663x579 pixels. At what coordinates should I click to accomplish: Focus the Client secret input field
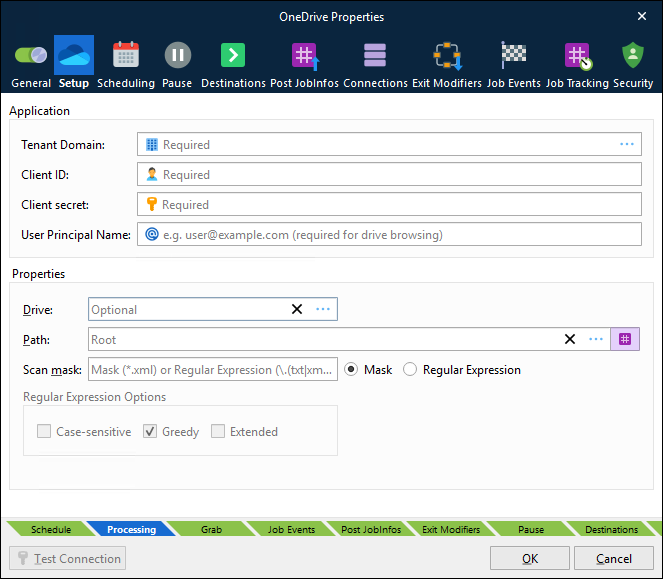click(389, 204)
